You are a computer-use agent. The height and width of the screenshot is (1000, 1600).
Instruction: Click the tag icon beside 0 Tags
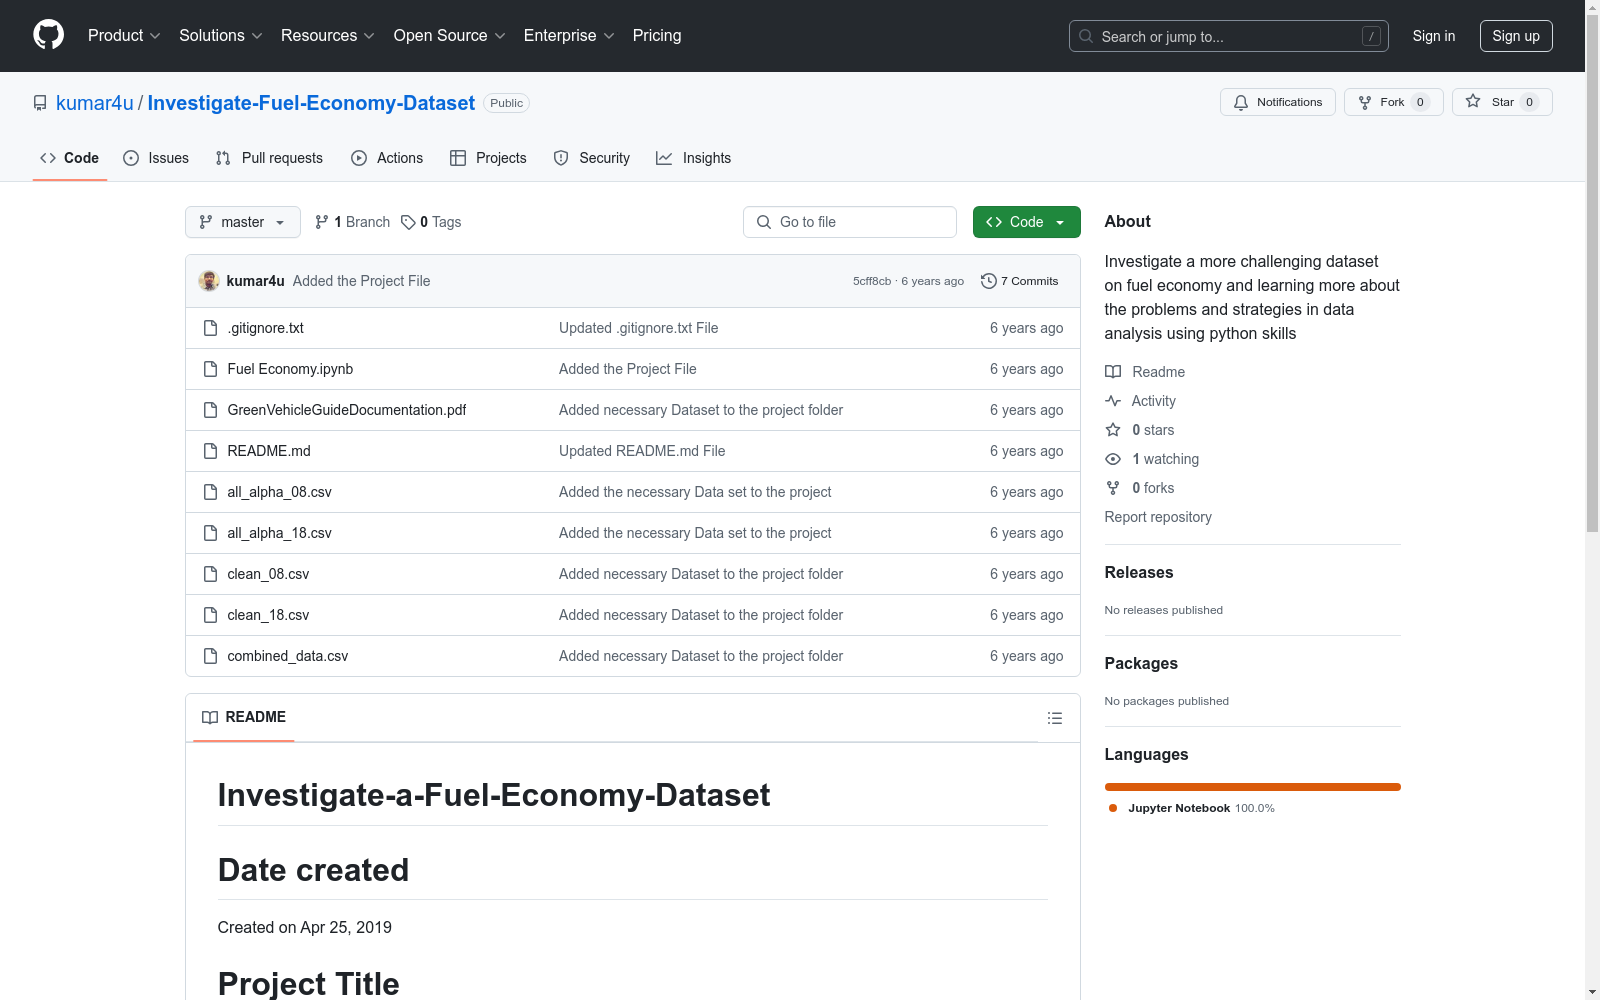[x=408, y=222]
